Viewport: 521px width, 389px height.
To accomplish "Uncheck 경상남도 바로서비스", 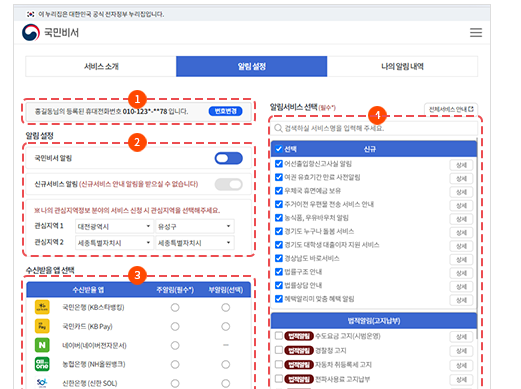I will (x=279, y=258).
